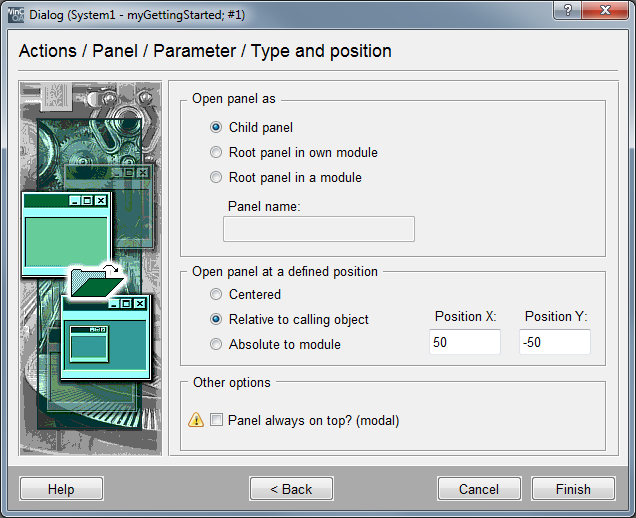Click the Panel name text field
This screenshot has height=518, width=636.
[x=318, y=230]
